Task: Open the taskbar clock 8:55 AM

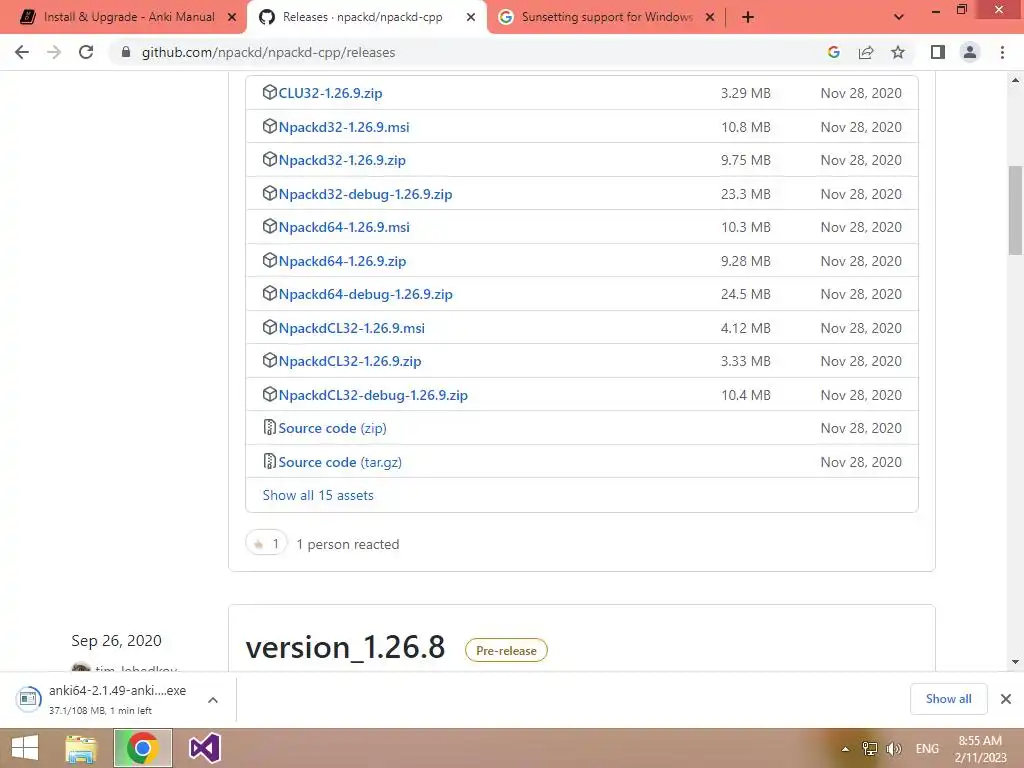Action: 980,749
